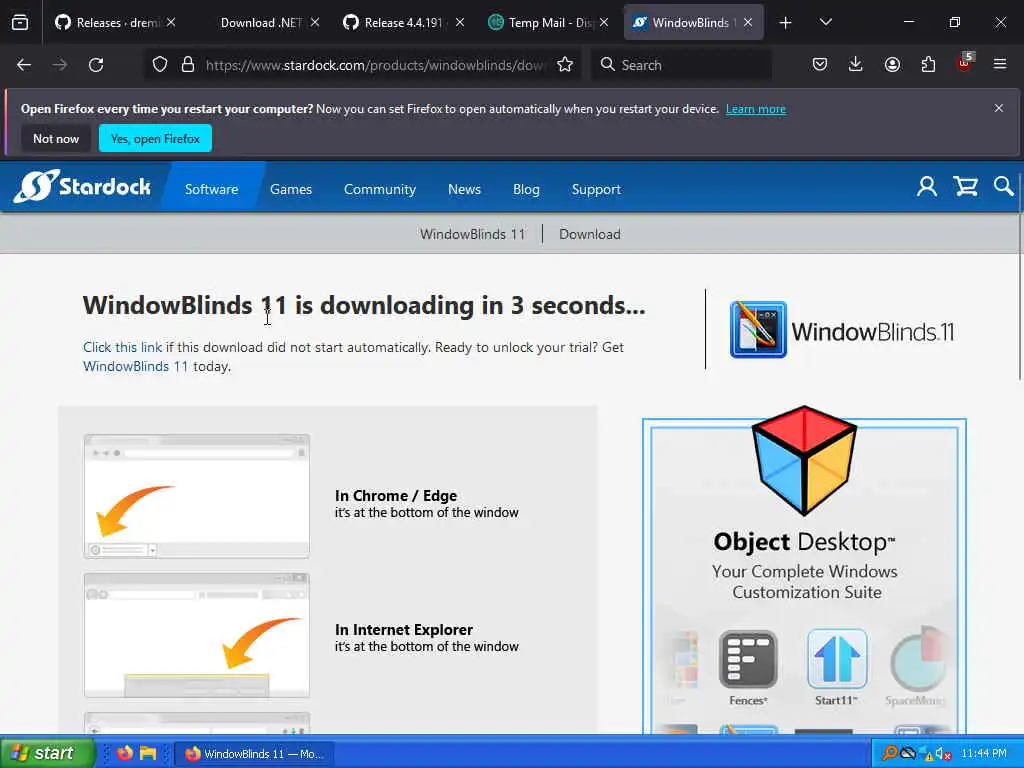Close the Temp Mail tab
This screenshot has width=1024, height=768.
[603, 23]
